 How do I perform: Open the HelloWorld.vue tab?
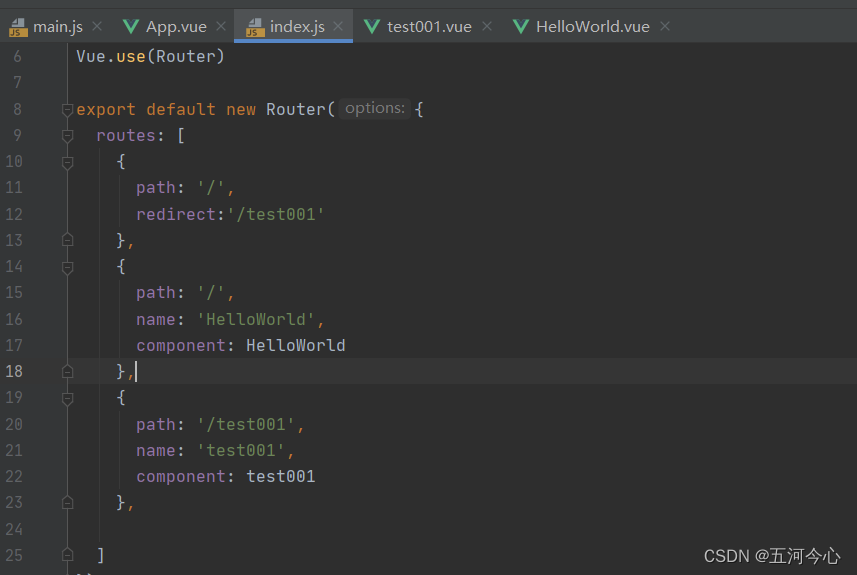[592, 26]
